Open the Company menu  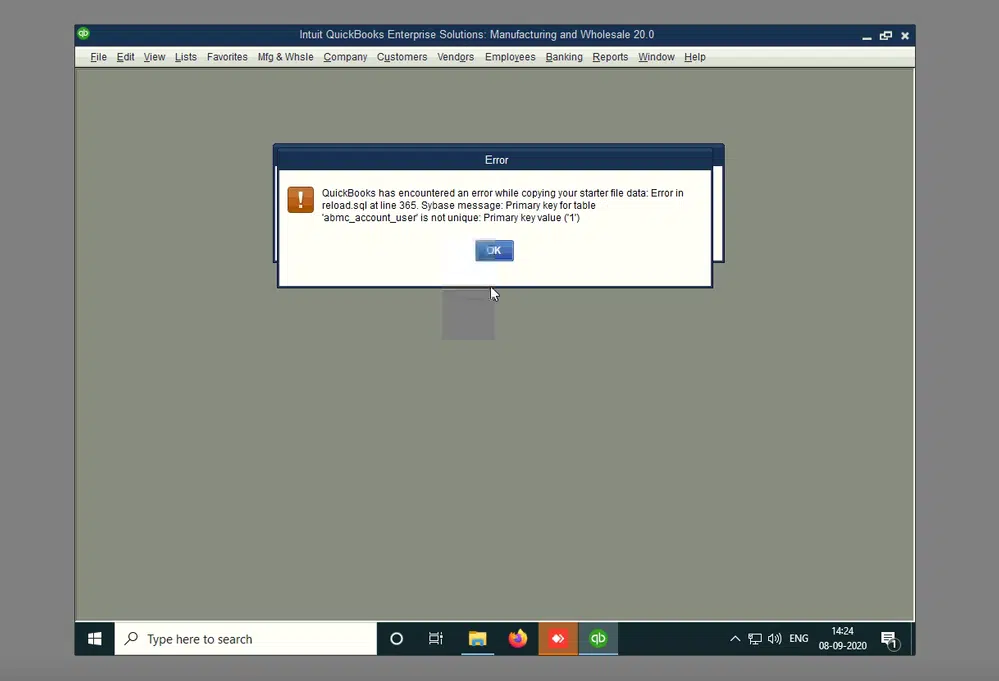[x=345, y=57]
